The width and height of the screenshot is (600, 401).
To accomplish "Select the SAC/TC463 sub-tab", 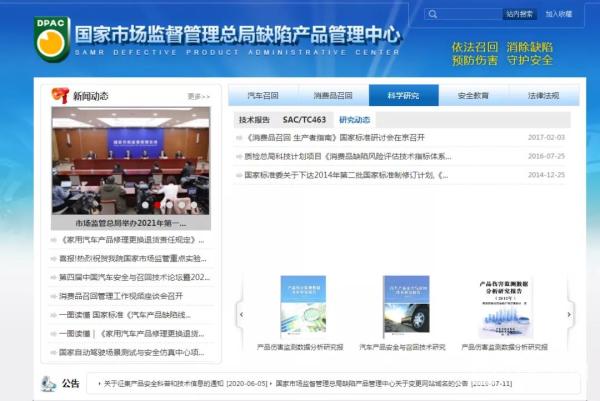I will 304,119.
